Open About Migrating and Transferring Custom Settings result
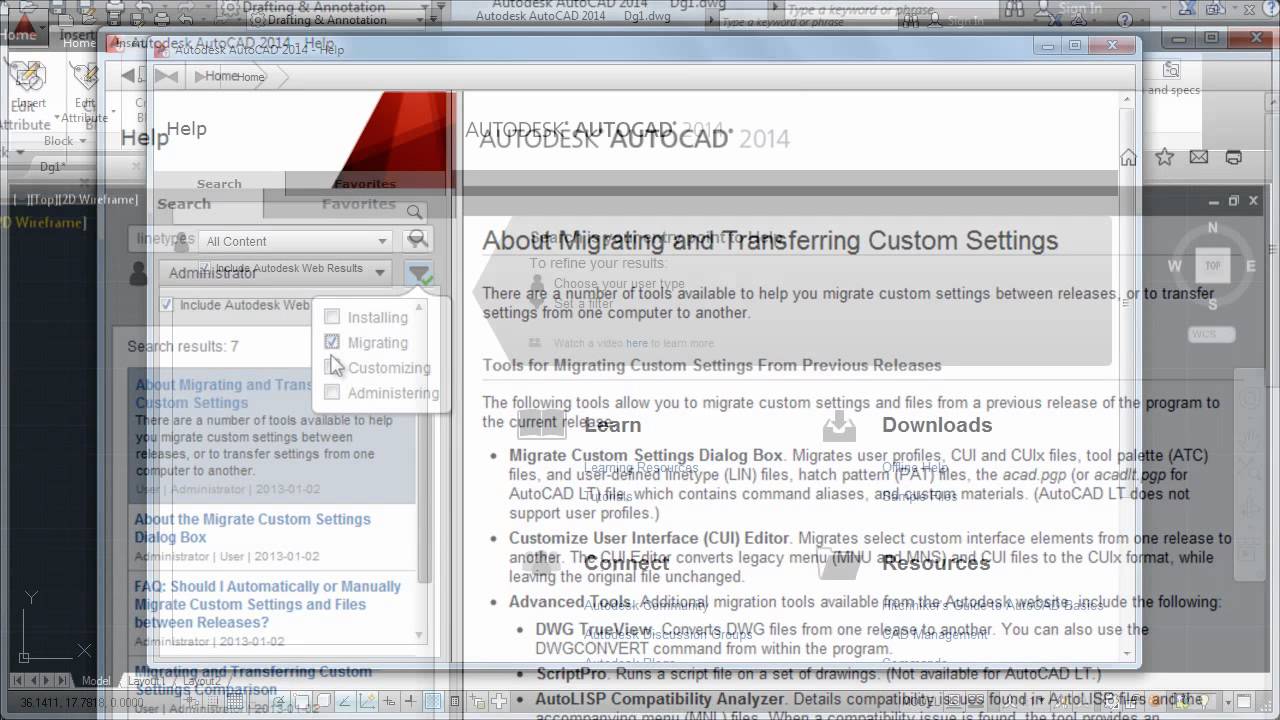 click(x=225, y=393)
